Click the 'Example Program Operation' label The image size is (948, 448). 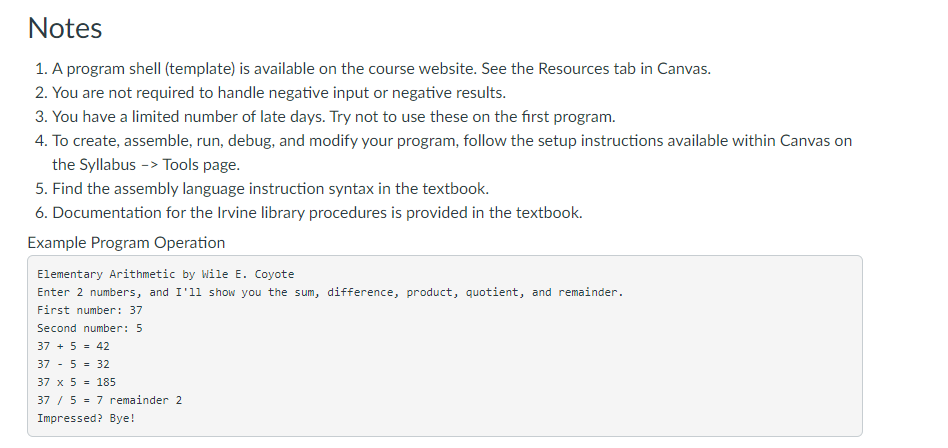(x=126, y=242)
